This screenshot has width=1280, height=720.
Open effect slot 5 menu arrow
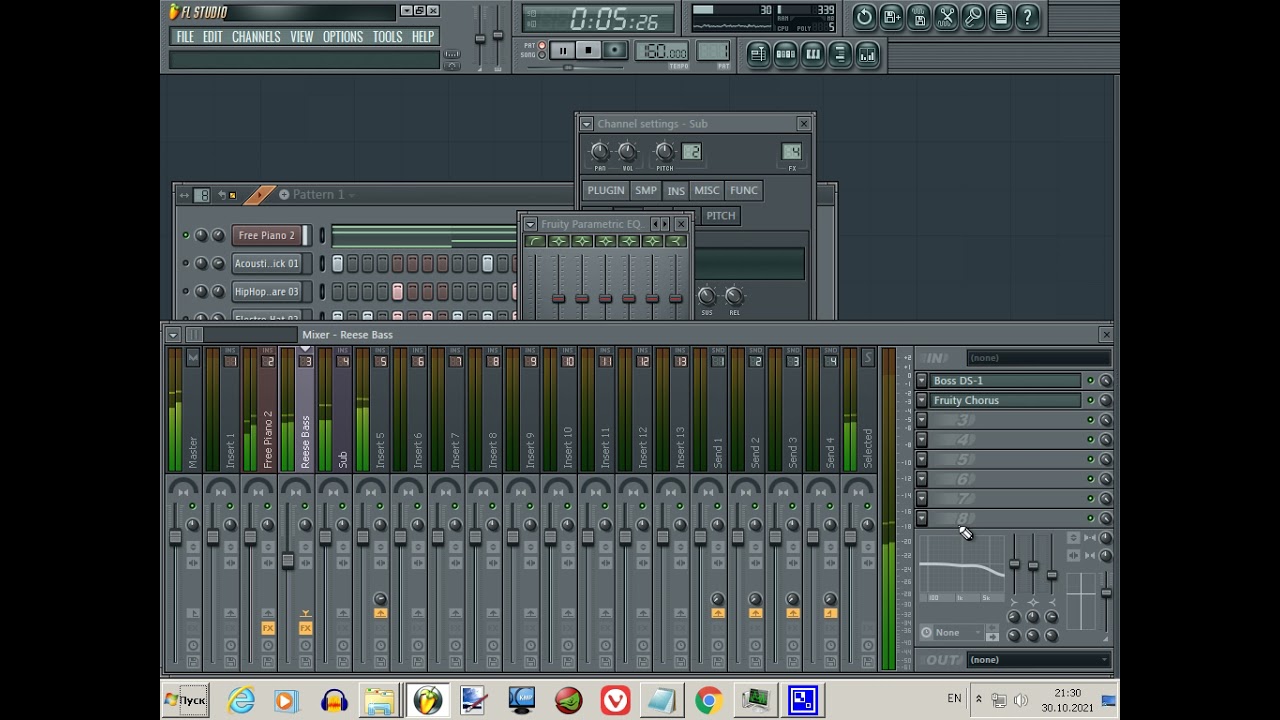[x=922, y=460]
